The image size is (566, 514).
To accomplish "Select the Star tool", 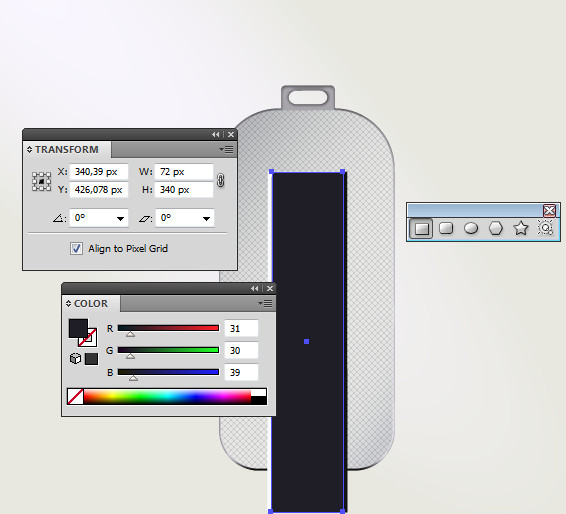I will pos(521,228).
